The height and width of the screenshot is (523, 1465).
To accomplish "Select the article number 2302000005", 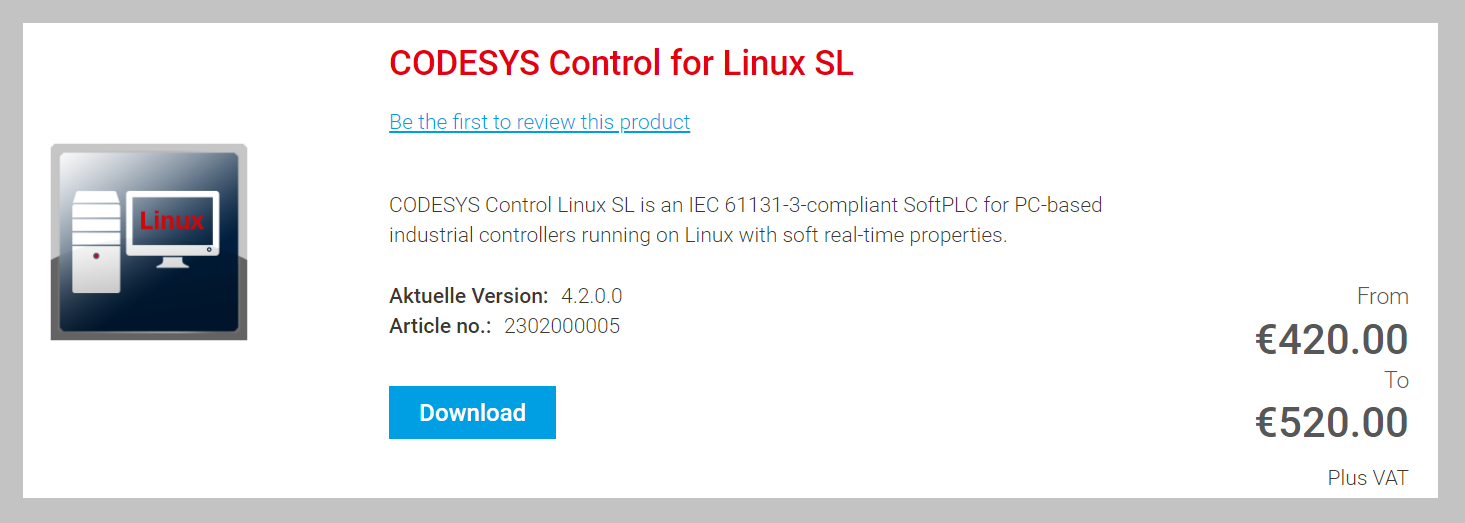I will [x=562, y=326].
